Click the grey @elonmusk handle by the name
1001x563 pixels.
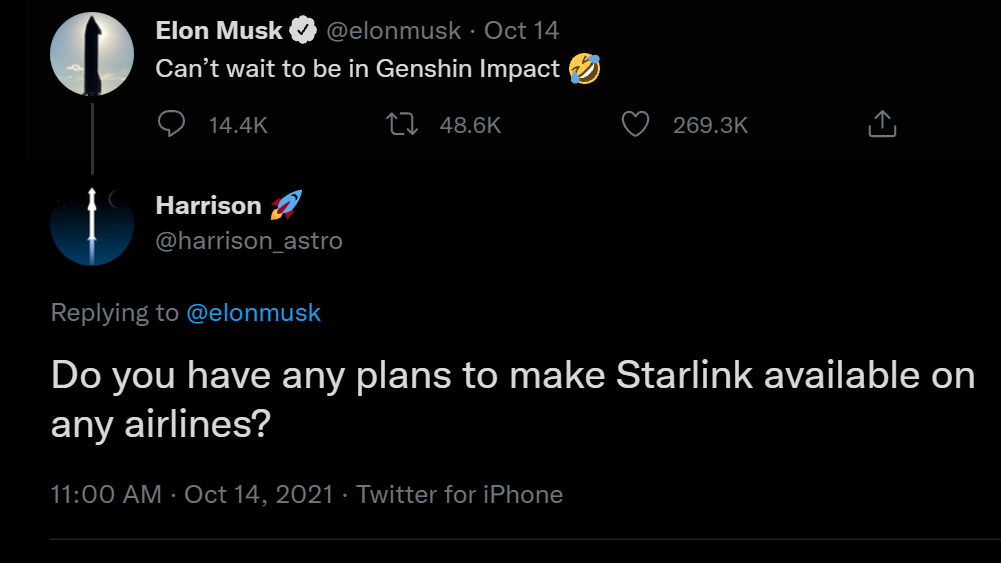[x=394, y=31]
